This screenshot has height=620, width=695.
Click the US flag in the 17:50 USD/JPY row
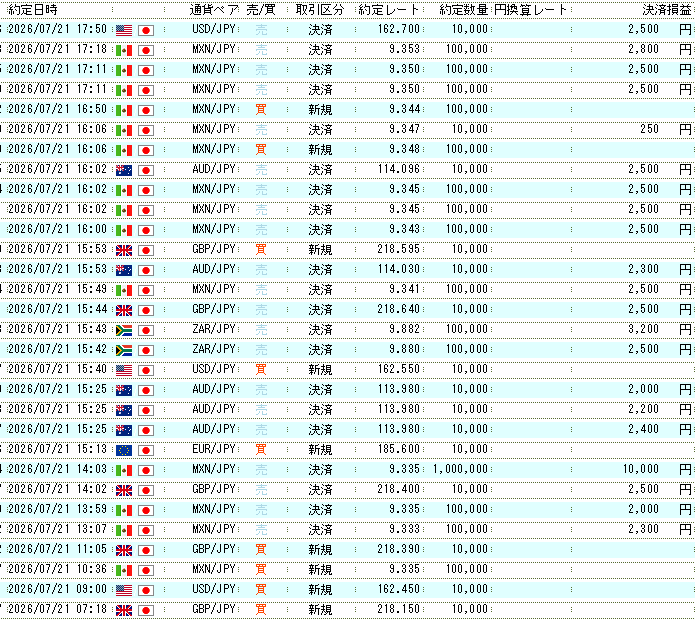[124, 30]
